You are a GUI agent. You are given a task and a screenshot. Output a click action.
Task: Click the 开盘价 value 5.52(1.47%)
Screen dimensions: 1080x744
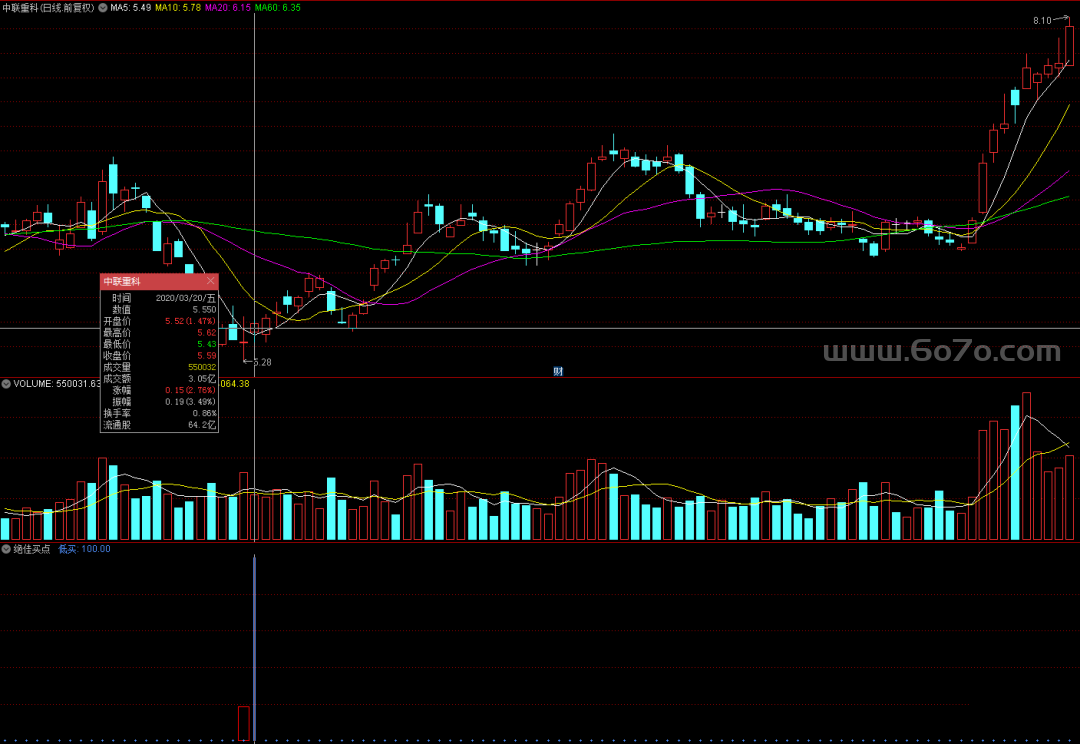pyautogui.click(x=190, y=321)
